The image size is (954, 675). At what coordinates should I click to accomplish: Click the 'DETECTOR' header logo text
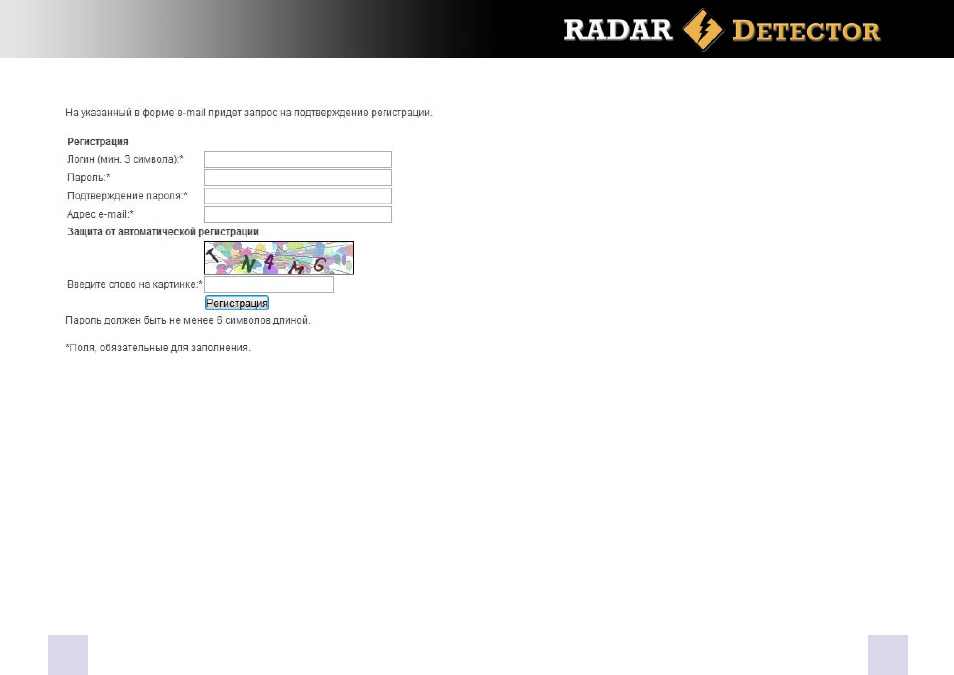tap(806, 30)
